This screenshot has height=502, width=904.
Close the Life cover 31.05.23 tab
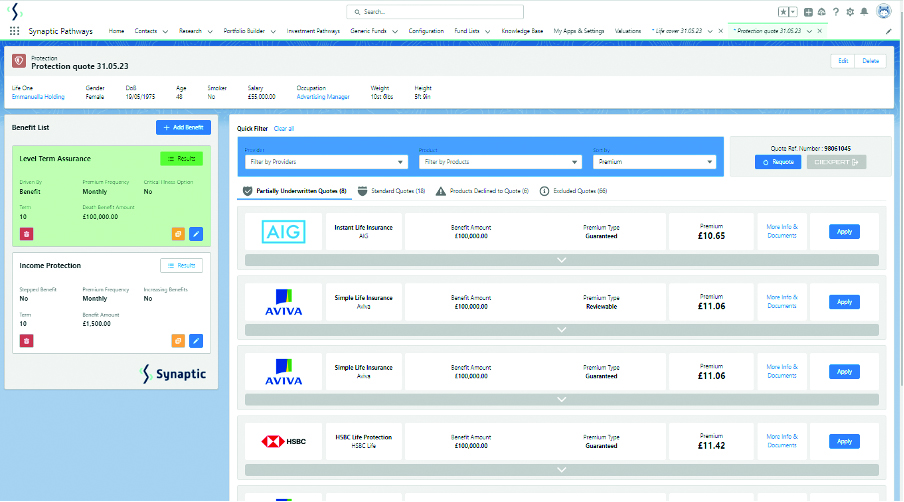pos(721,31)
